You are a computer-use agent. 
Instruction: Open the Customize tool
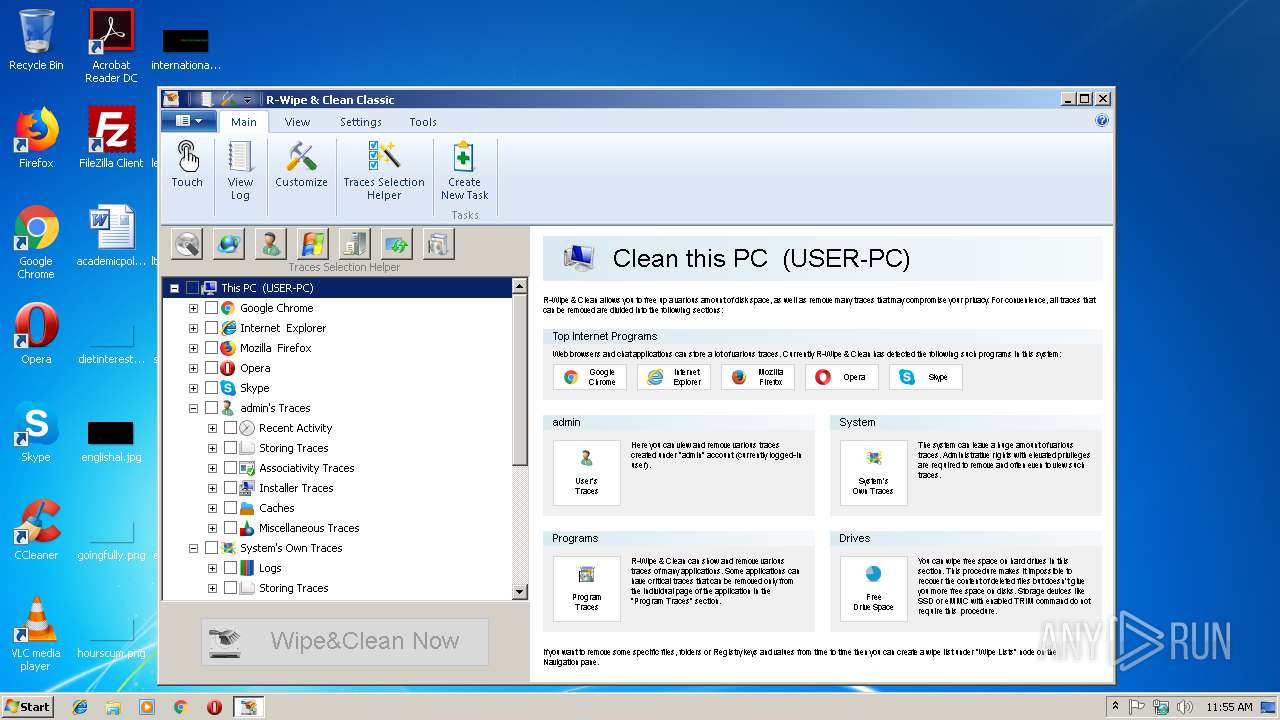301,164
